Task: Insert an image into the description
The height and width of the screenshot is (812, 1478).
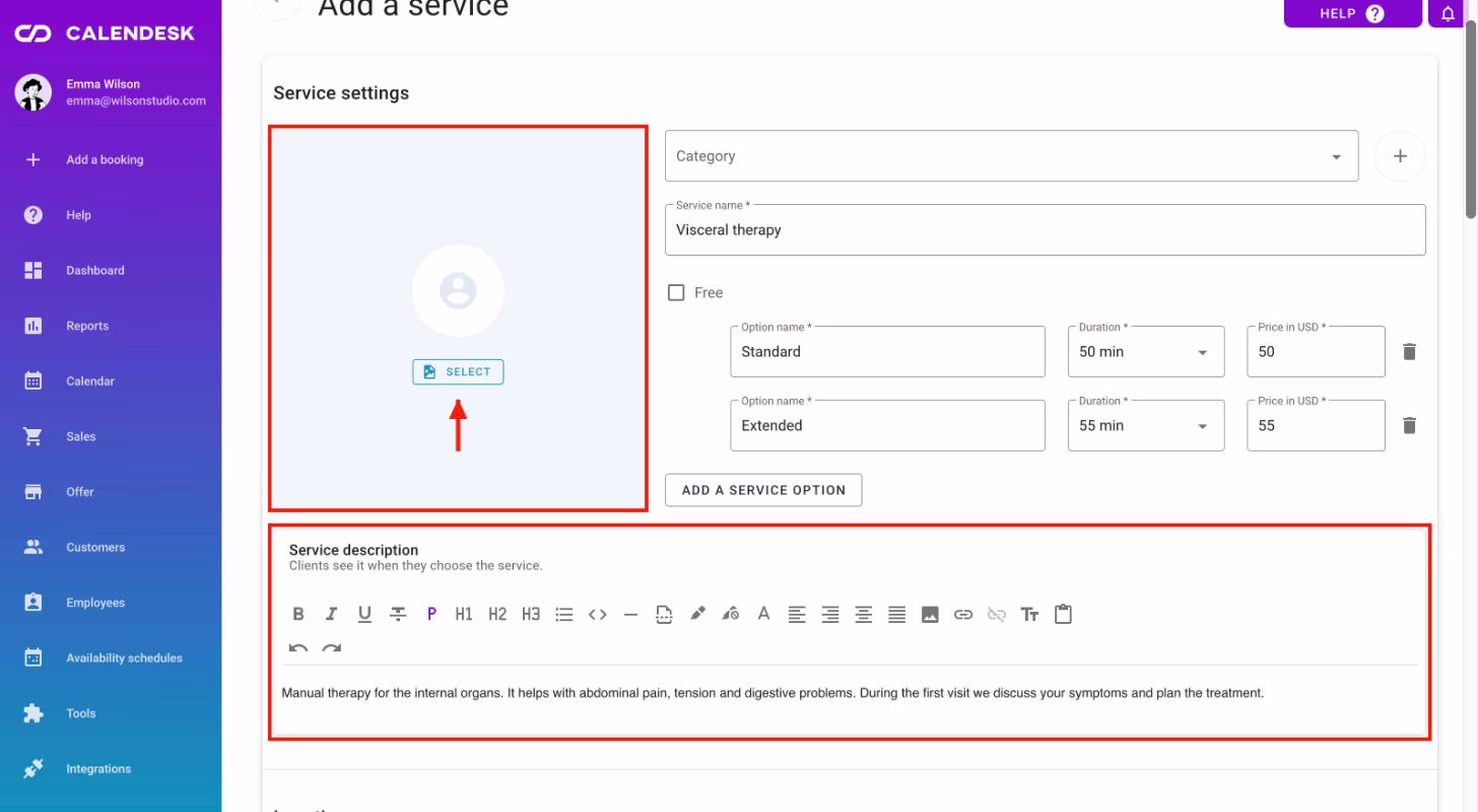Action: tap(930, 615)
